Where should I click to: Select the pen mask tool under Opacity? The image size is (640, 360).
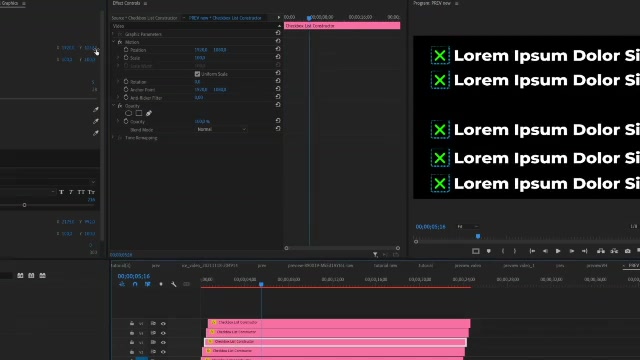click(149, 113)
